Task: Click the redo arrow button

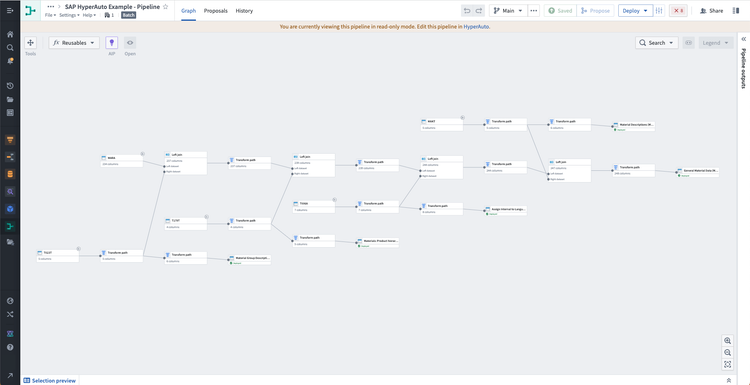Action: click(x=479, y=11)
